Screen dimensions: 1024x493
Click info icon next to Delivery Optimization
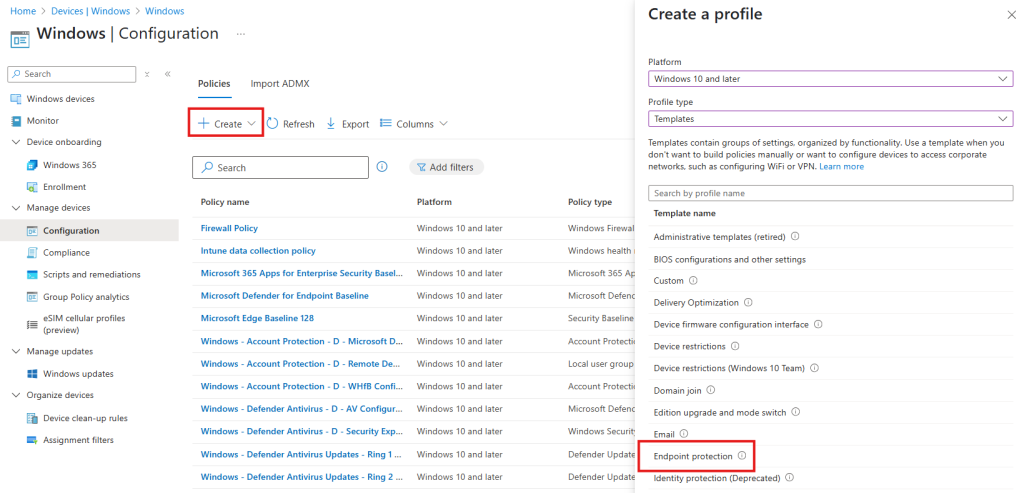pos(748,302)
